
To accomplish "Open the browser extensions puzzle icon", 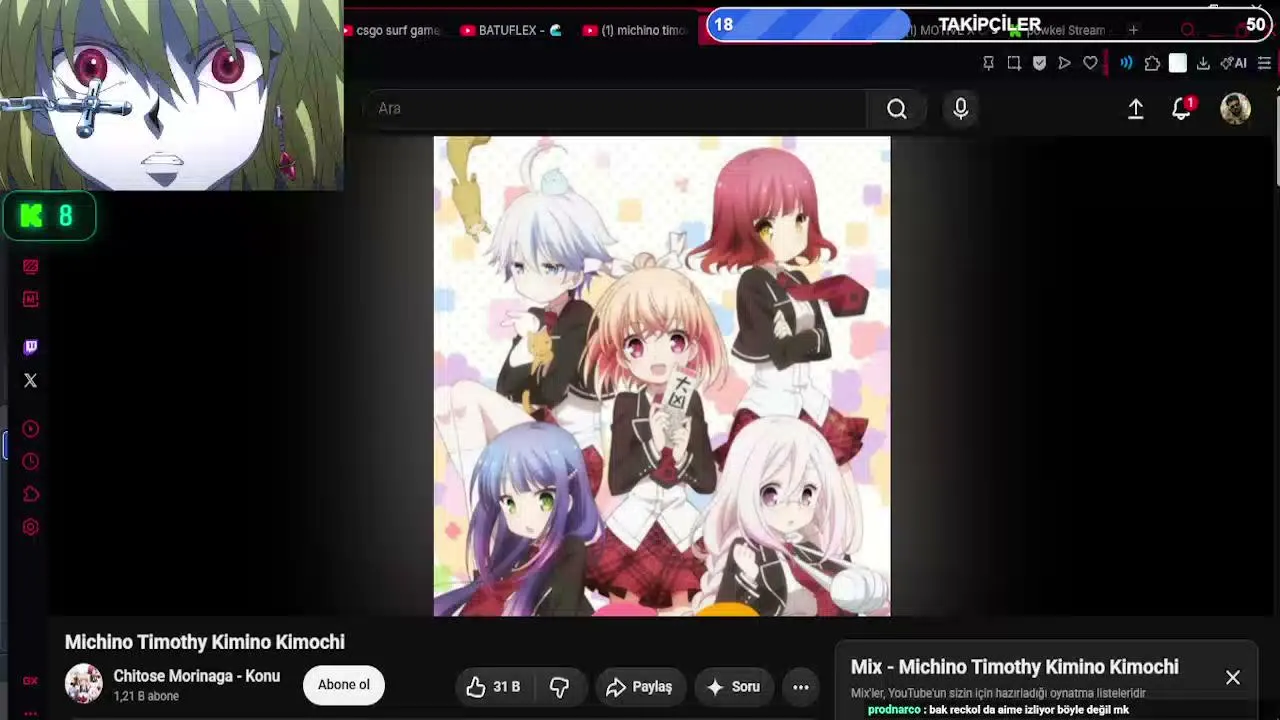I will point(1152,63).
